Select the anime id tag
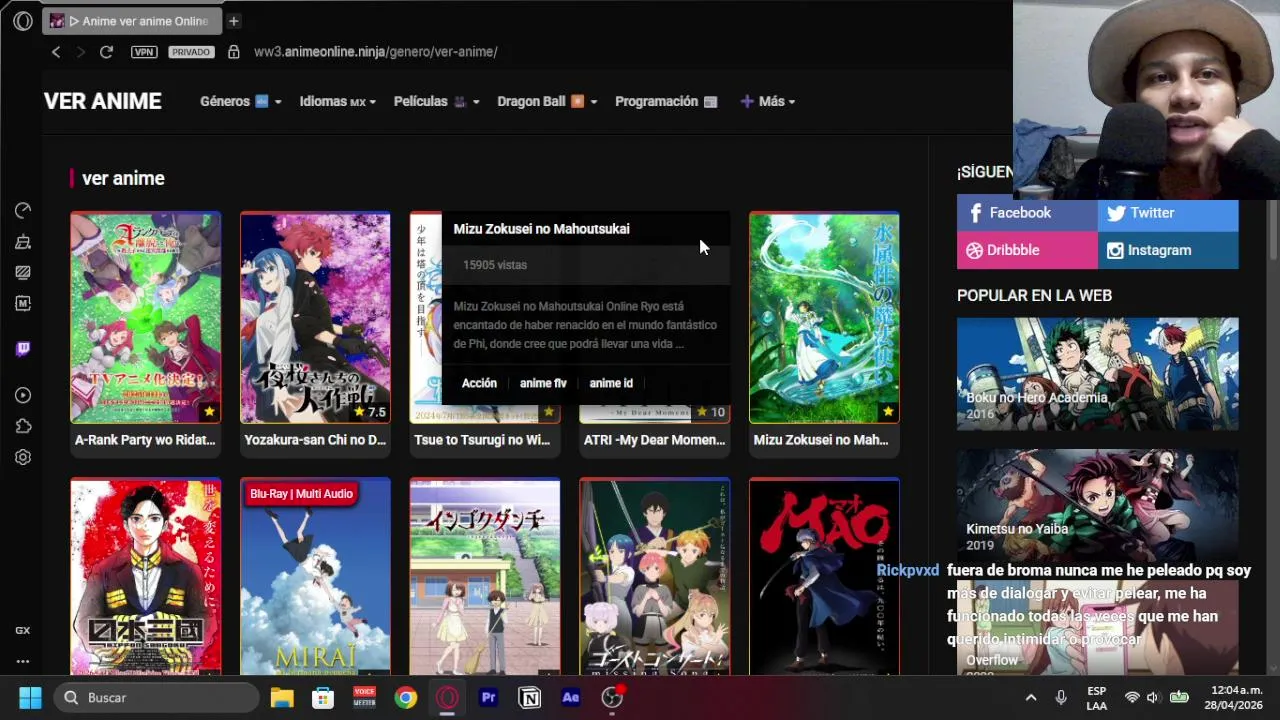The height and width of the screenshot is (720, 1280). [611, 383]
